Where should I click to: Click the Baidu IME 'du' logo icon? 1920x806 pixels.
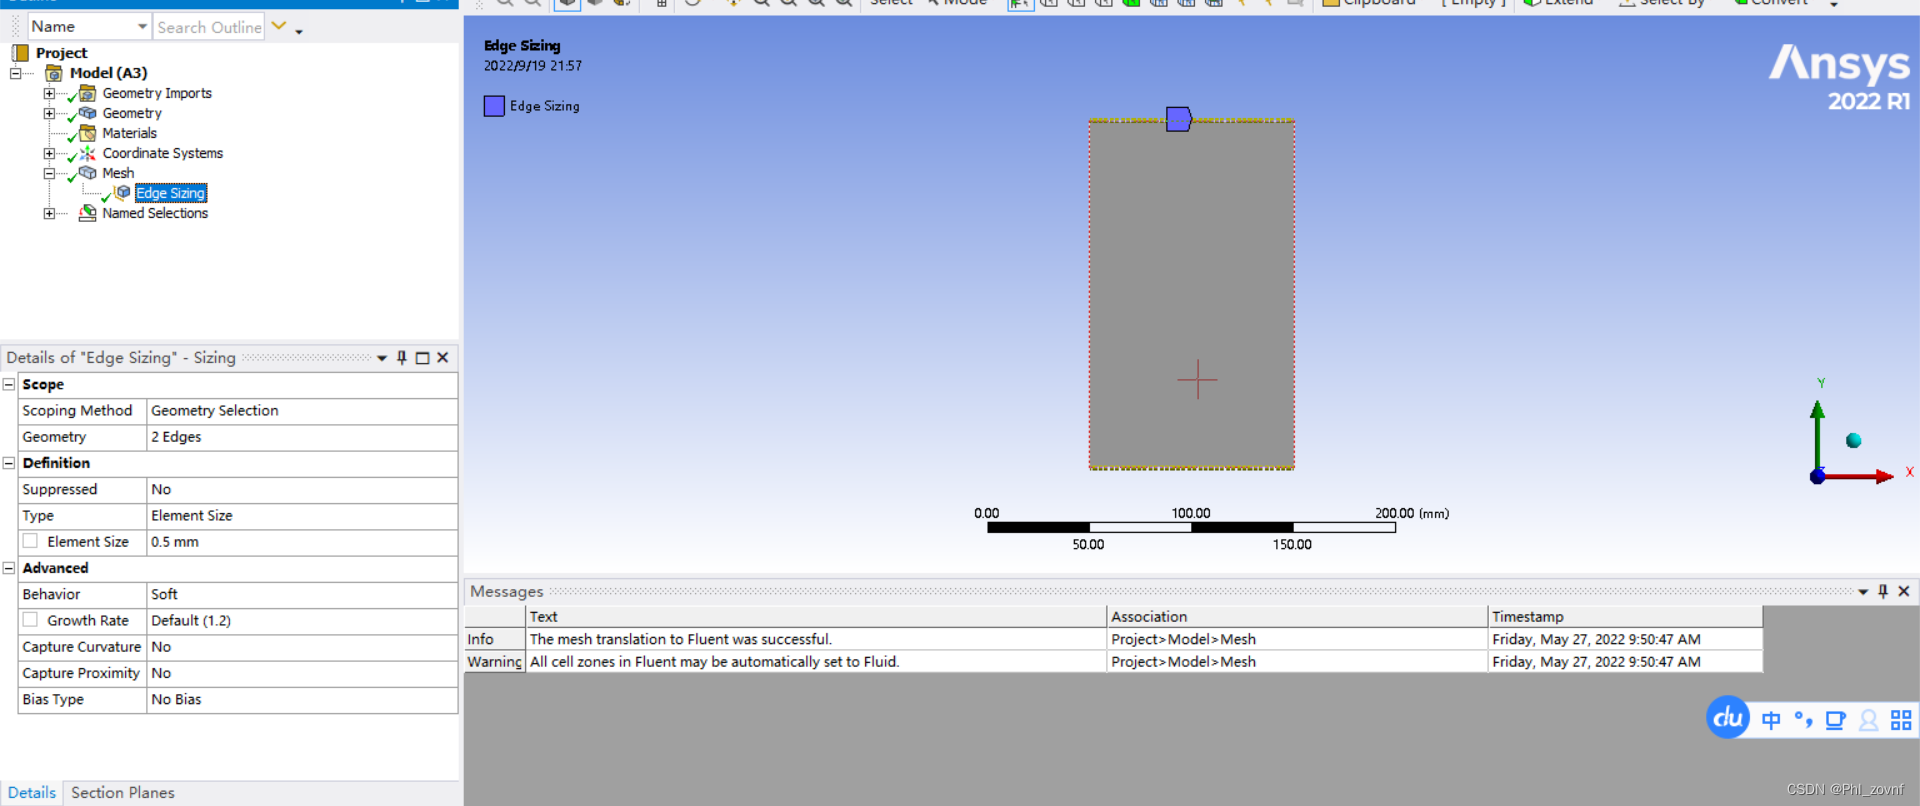pos(1727,717)
